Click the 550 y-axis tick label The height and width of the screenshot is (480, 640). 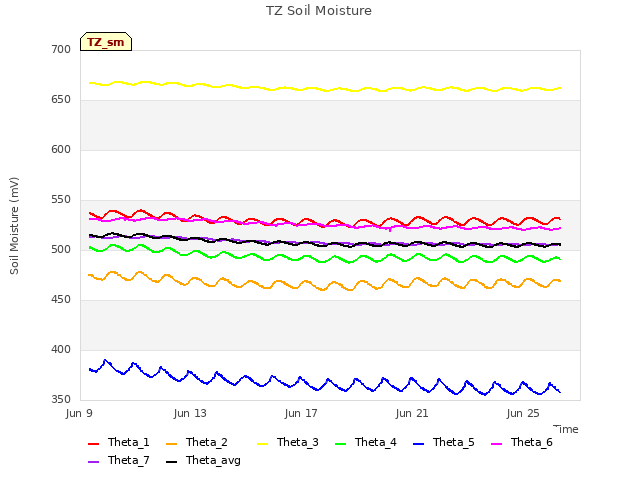[61, 200]
